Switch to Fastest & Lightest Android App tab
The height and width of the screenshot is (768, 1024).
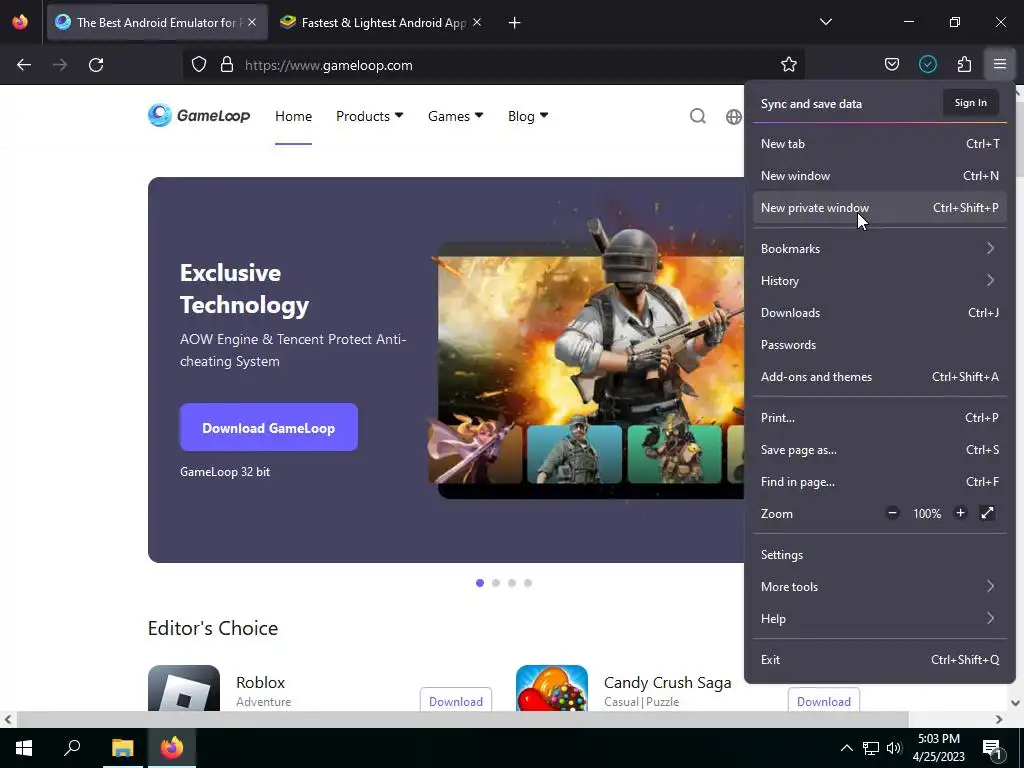tap(381, 22)
